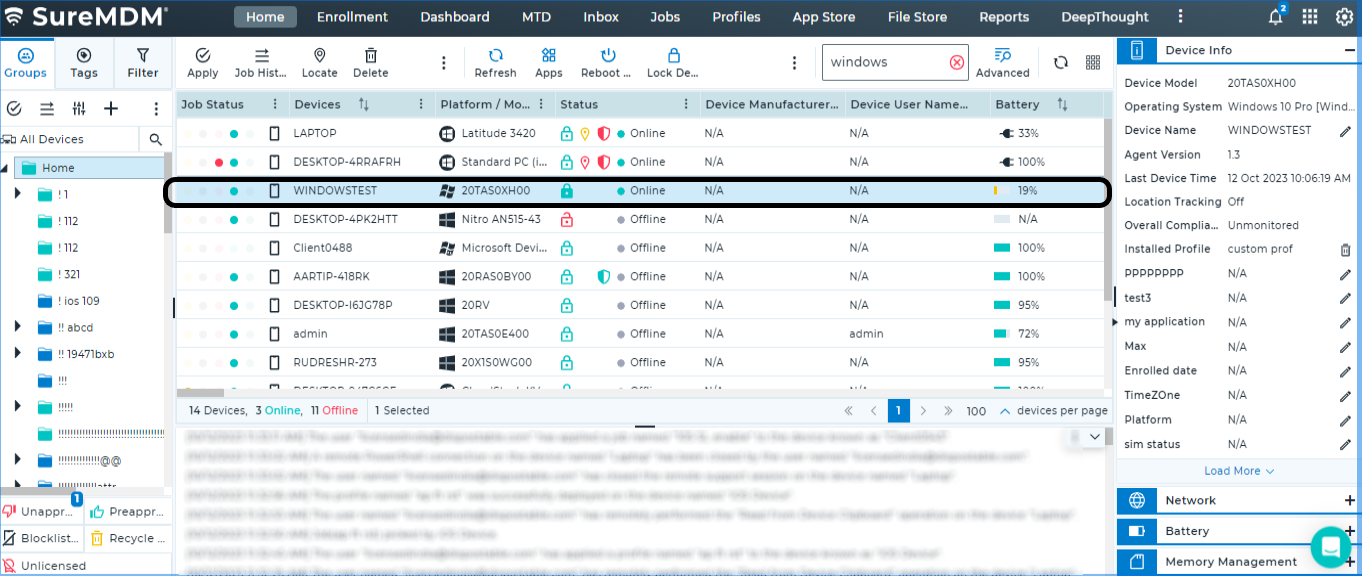This screenshot has height=576, width=1366.
Task: Click Load More in Device Info
Action: pyautogui.click(x=1239, y=471)
